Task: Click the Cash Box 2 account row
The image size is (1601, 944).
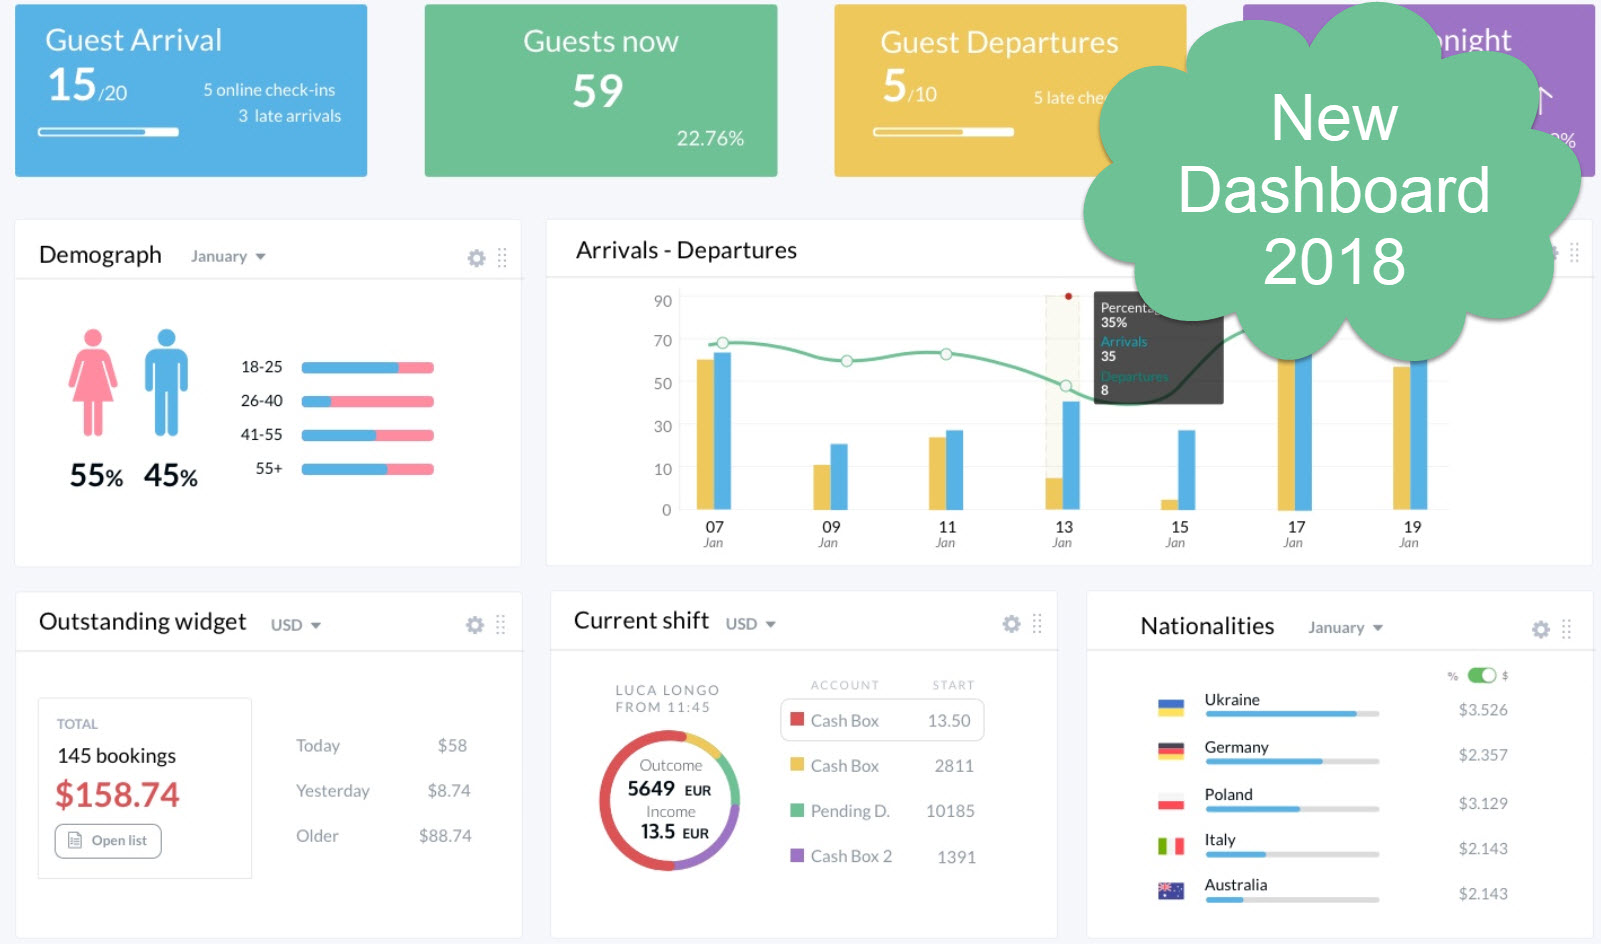Action: [882, 856]
